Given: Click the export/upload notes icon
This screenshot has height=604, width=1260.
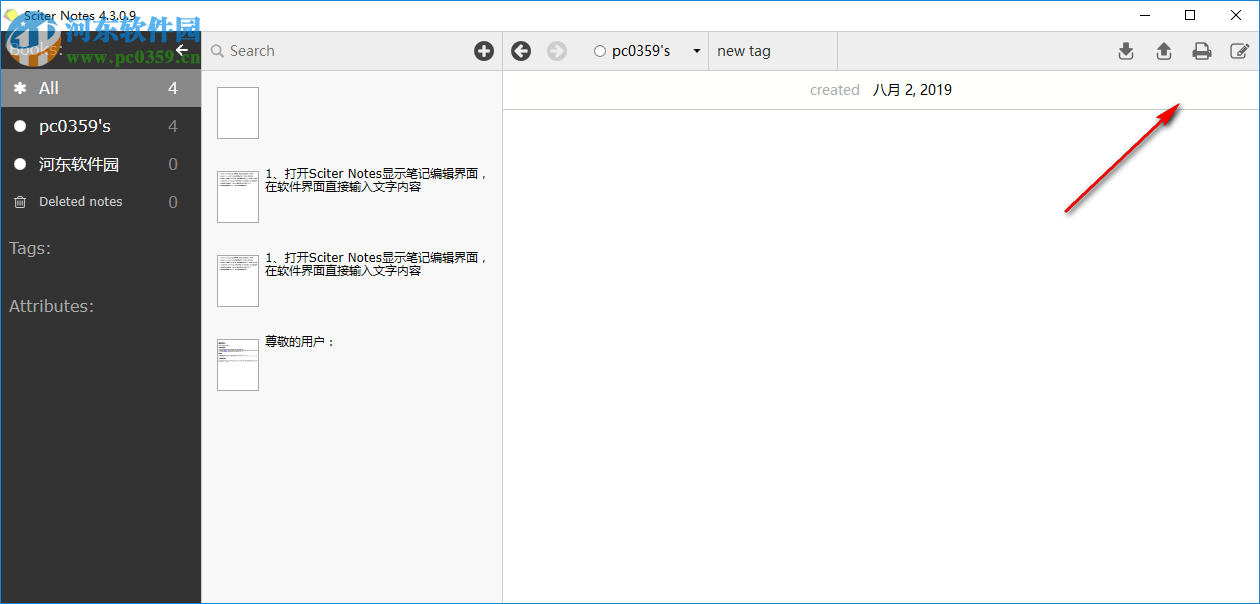Looking at the screenshot, I should (1163, 50).
